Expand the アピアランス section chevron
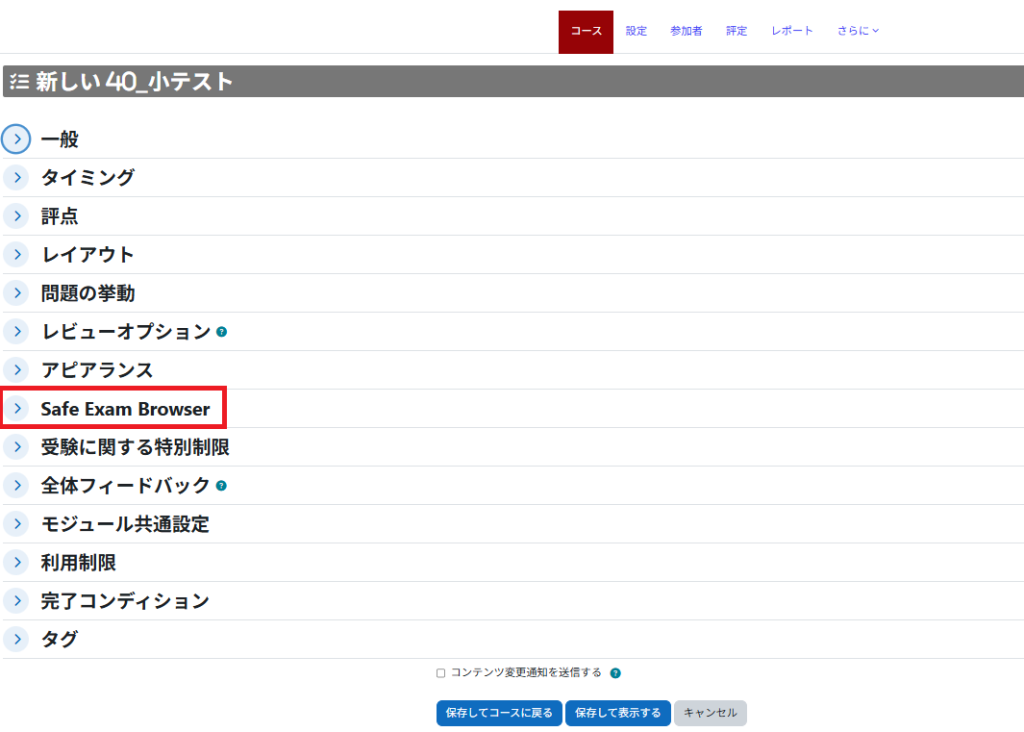This screenshot has height=732, width=1024. pyautogui.click(x=16, y=370)
